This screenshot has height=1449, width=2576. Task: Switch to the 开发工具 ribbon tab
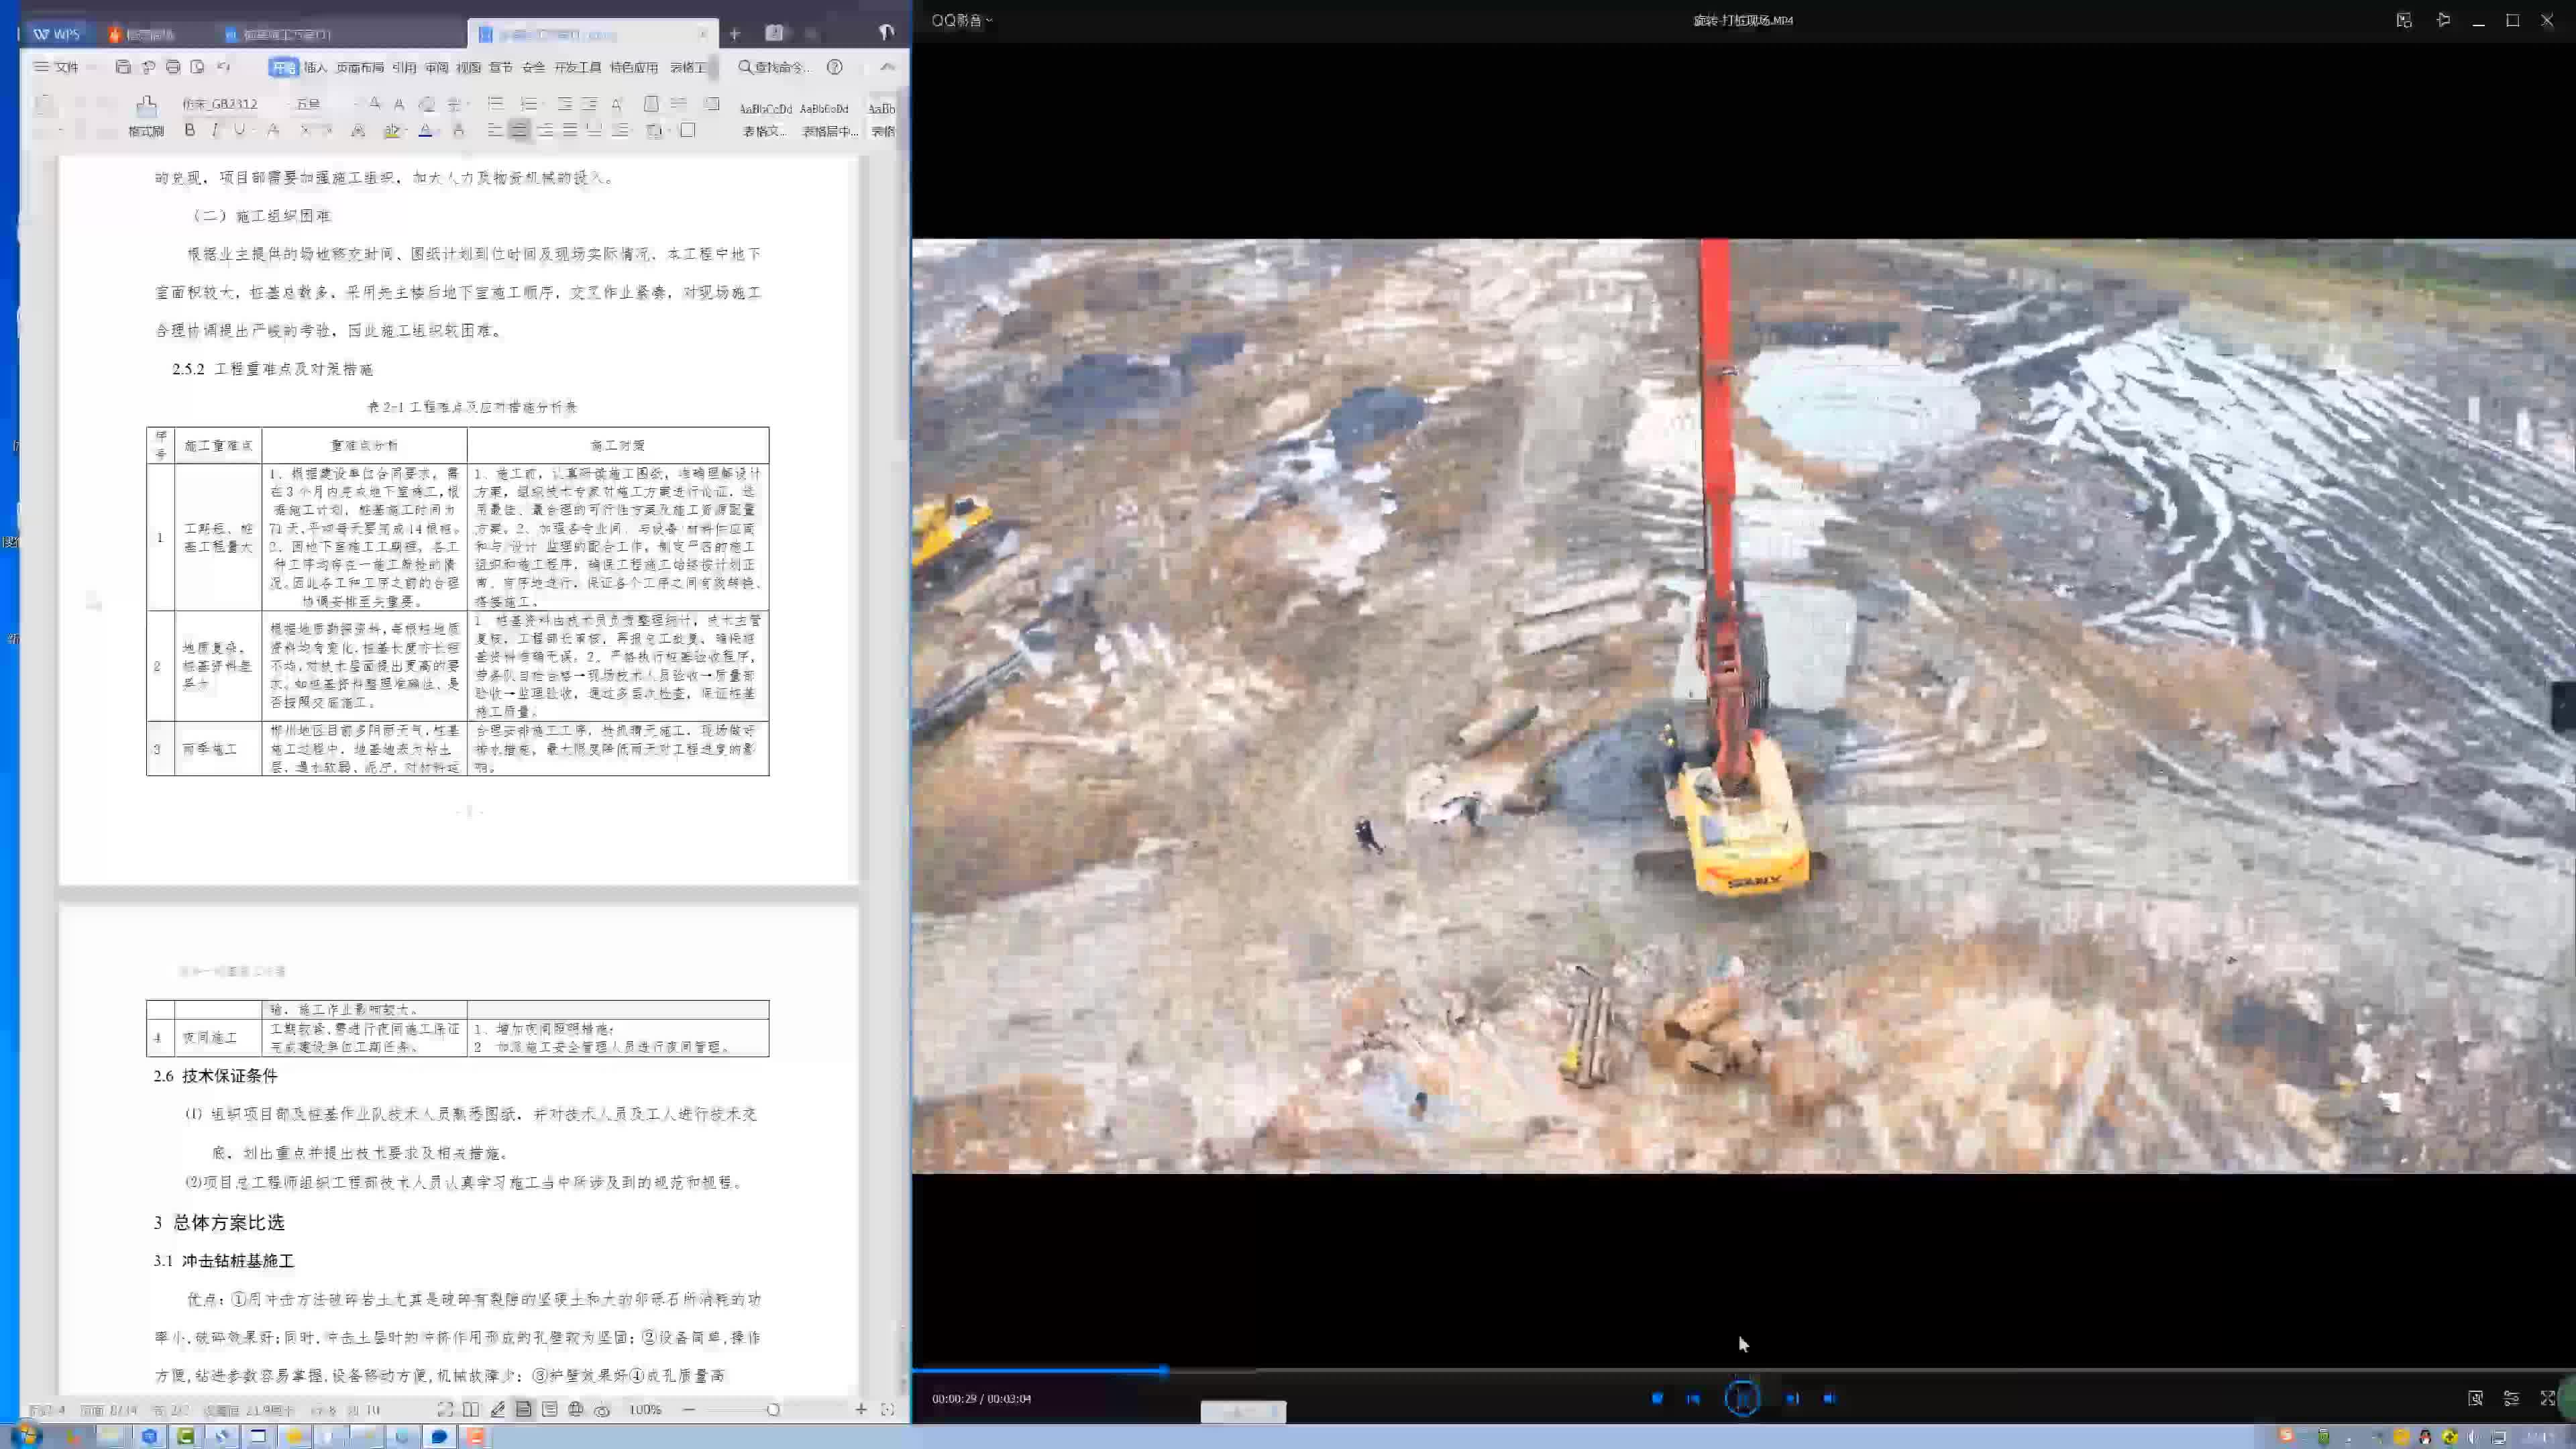click(578, 67)
